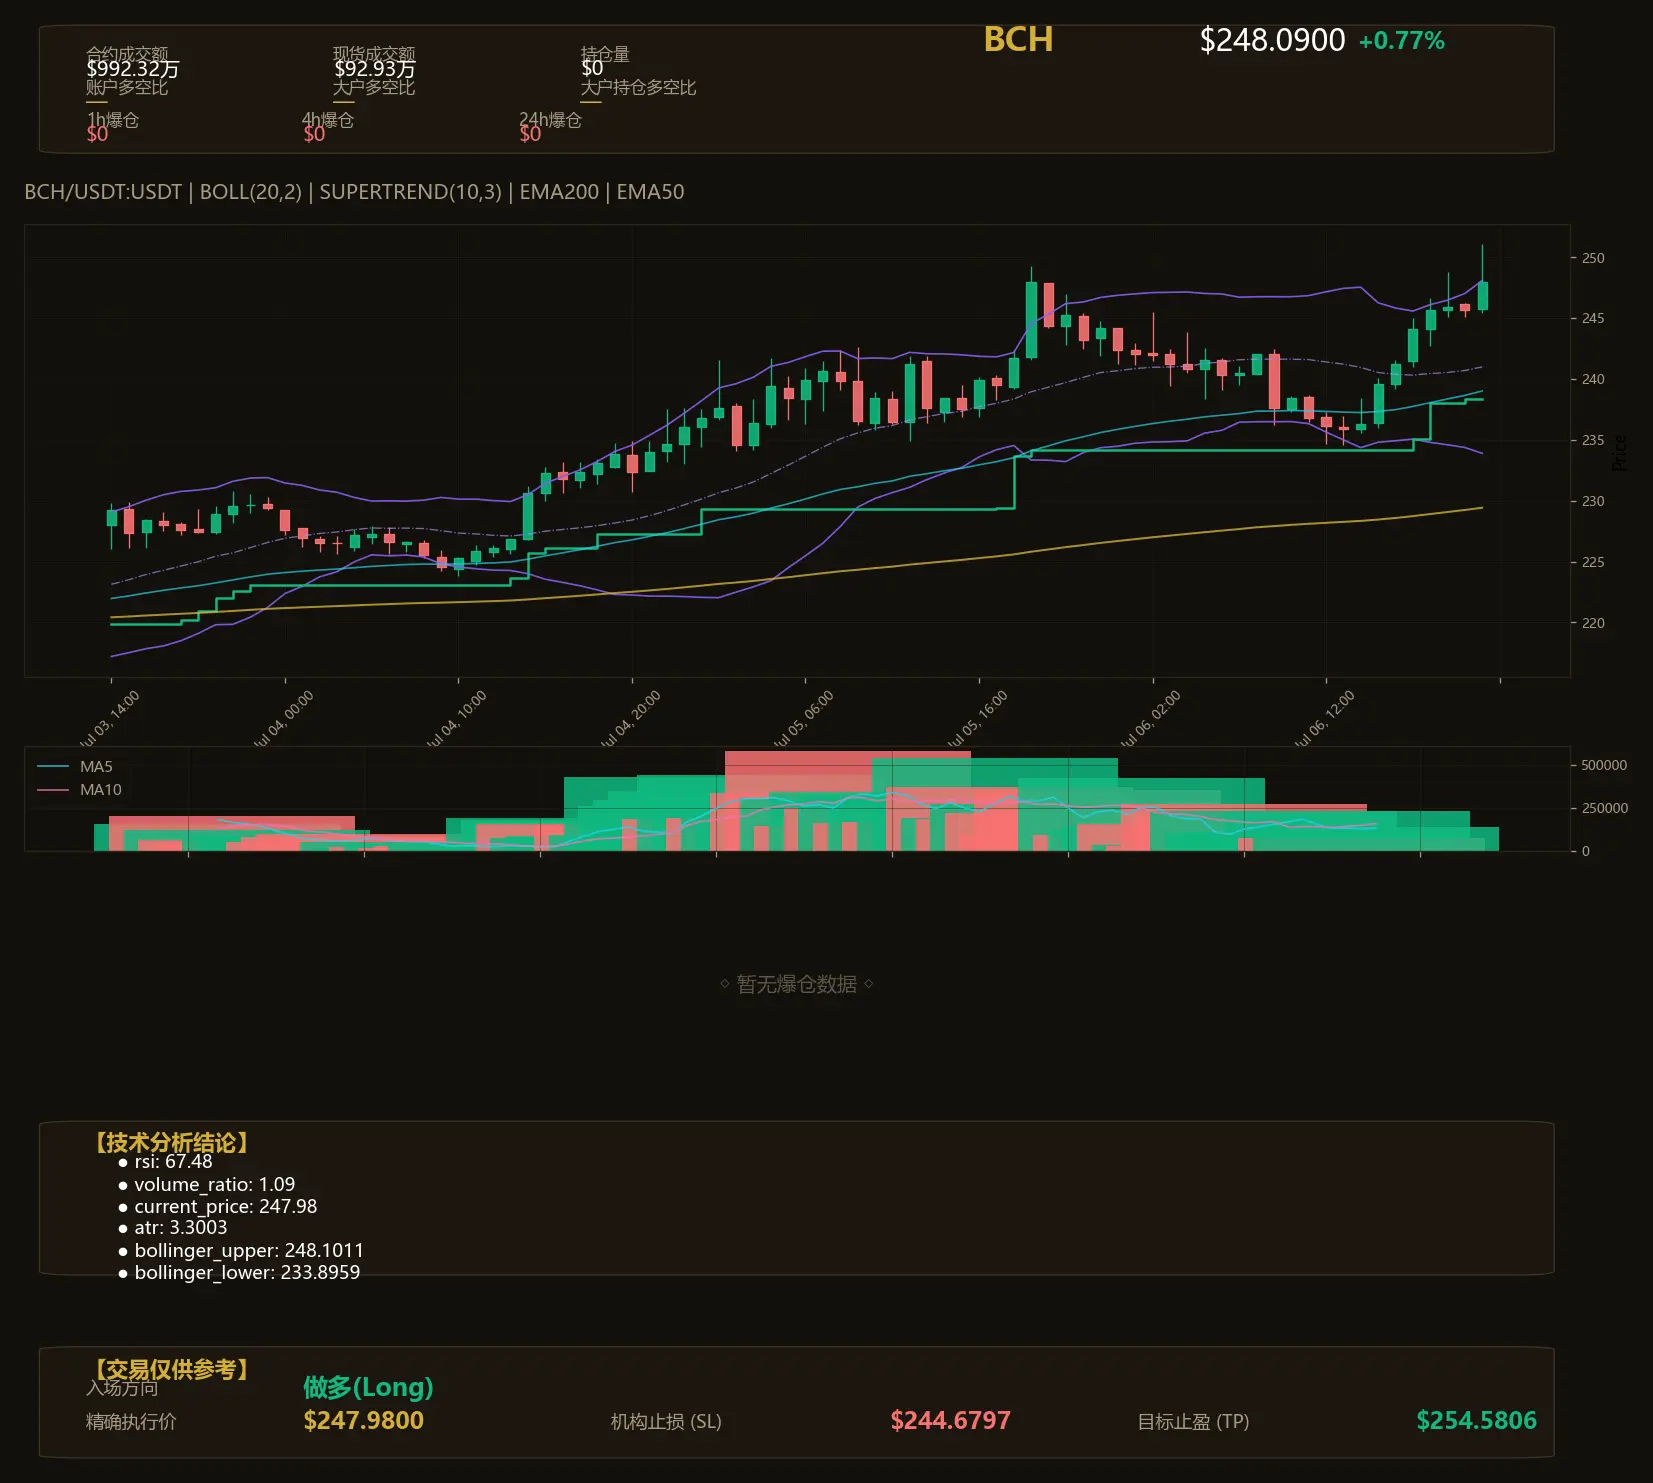The height and width of the screenshot is (1483, 1653).
Task: Click the 持仓量 label
Action: click(x=605, y=53)
